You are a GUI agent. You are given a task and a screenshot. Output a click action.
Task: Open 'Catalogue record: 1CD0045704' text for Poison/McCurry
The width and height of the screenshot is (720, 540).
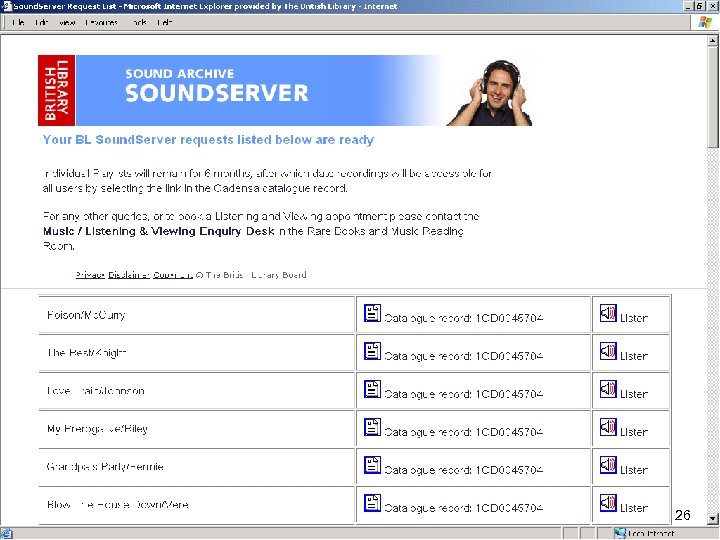[464, 318]
